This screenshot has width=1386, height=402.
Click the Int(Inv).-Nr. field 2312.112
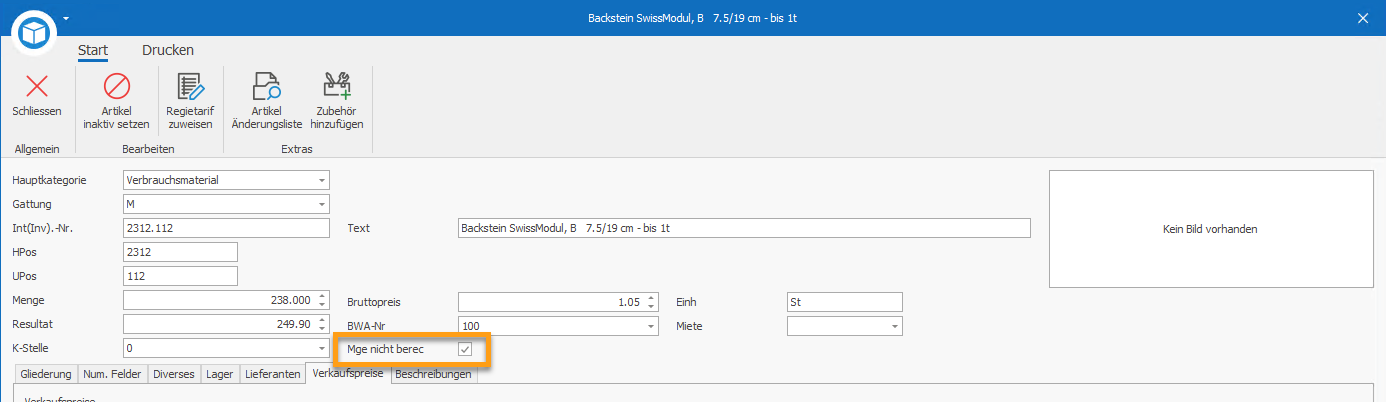coord(226,228)
